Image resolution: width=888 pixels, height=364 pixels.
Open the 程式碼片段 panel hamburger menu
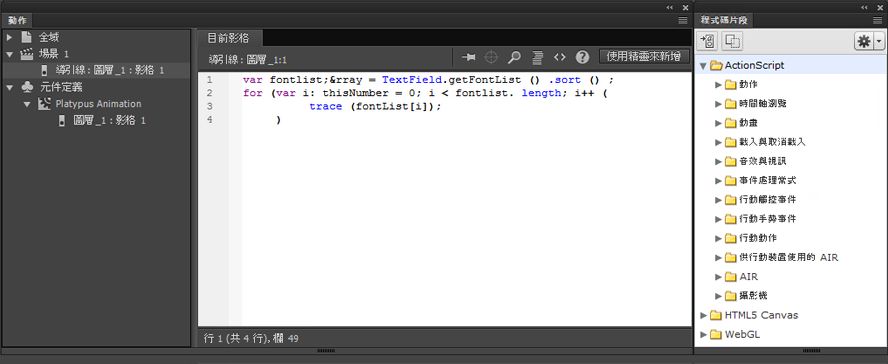878,20
